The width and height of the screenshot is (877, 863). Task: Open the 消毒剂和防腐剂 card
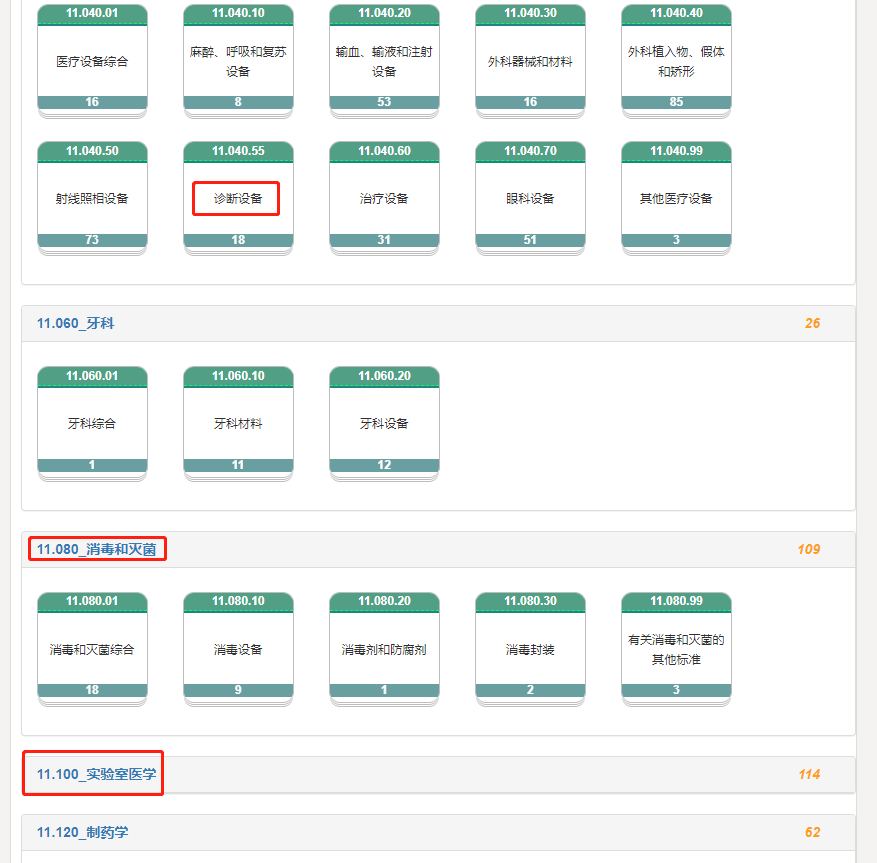click(x=384, y=650)
